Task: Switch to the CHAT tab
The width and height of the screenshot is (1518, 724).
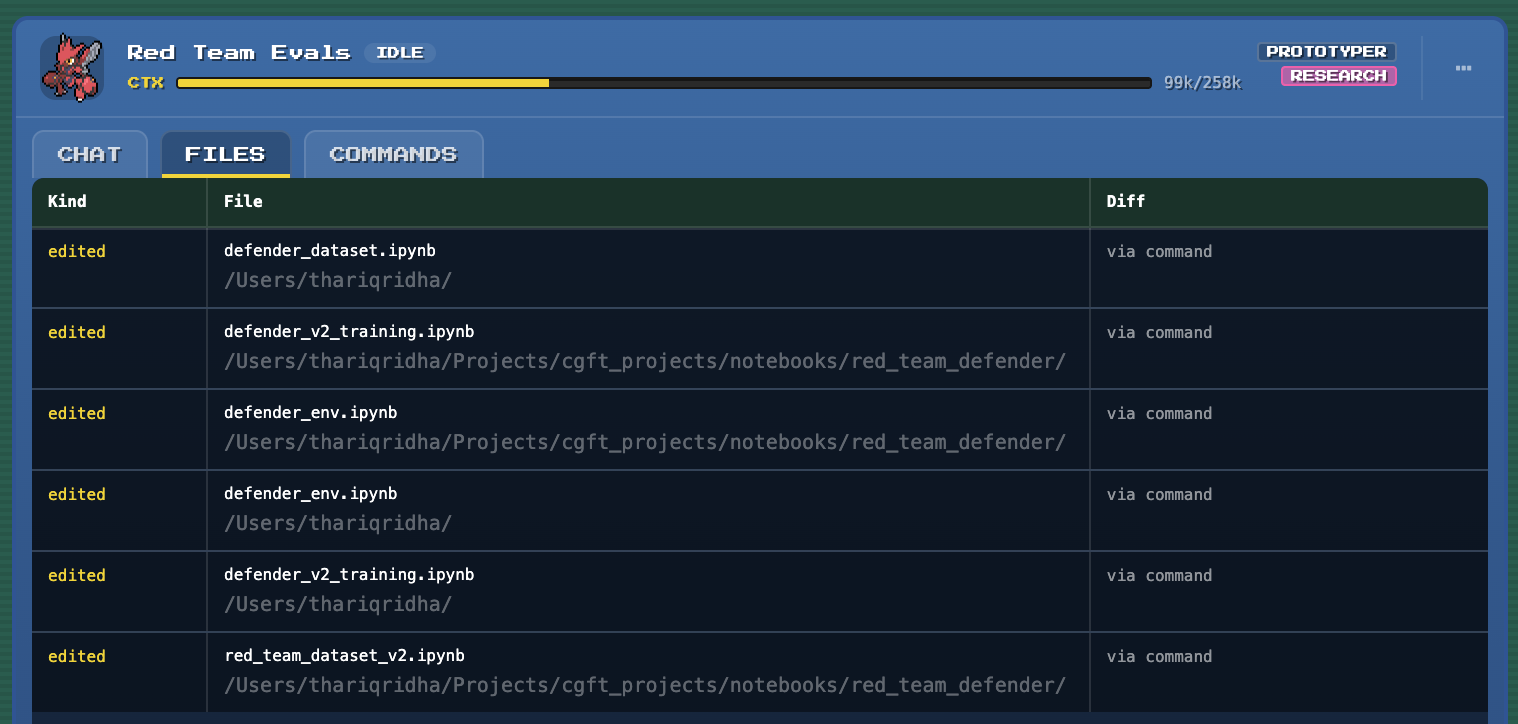Action: point(90,154)
